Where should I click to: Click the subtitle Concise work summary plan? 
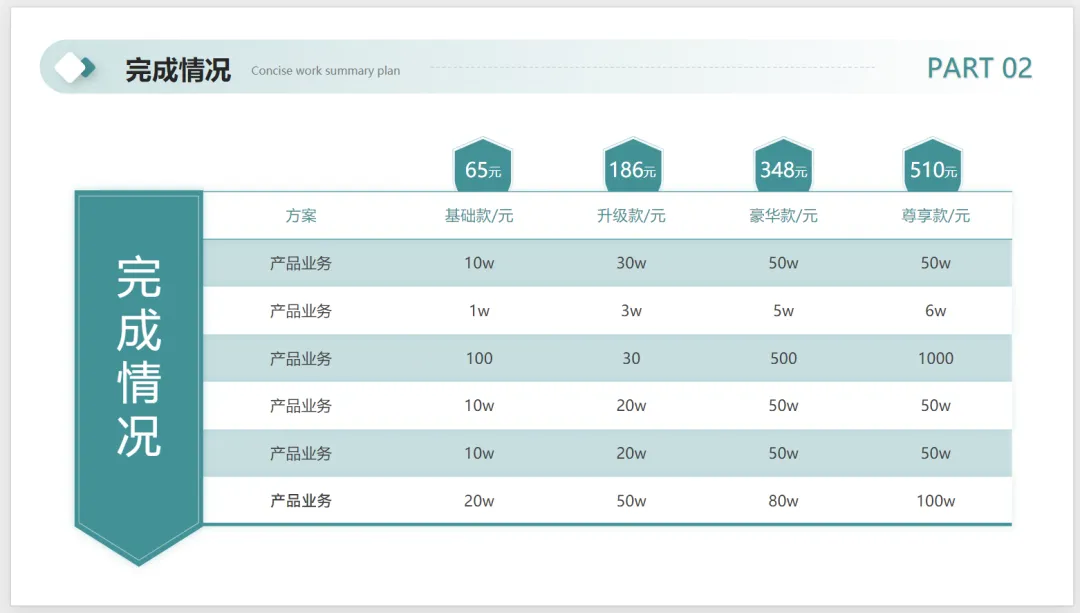[x=325, y=70]
